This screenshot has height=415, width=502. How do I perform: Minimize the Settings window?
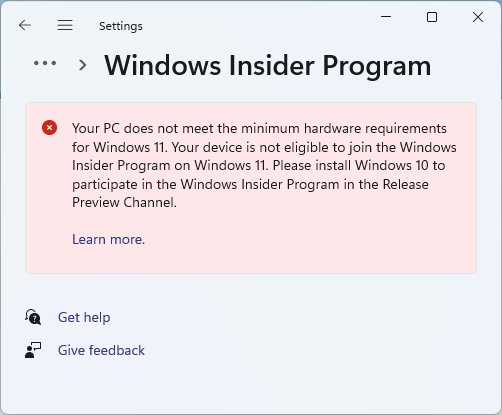(x=386, y=17)
